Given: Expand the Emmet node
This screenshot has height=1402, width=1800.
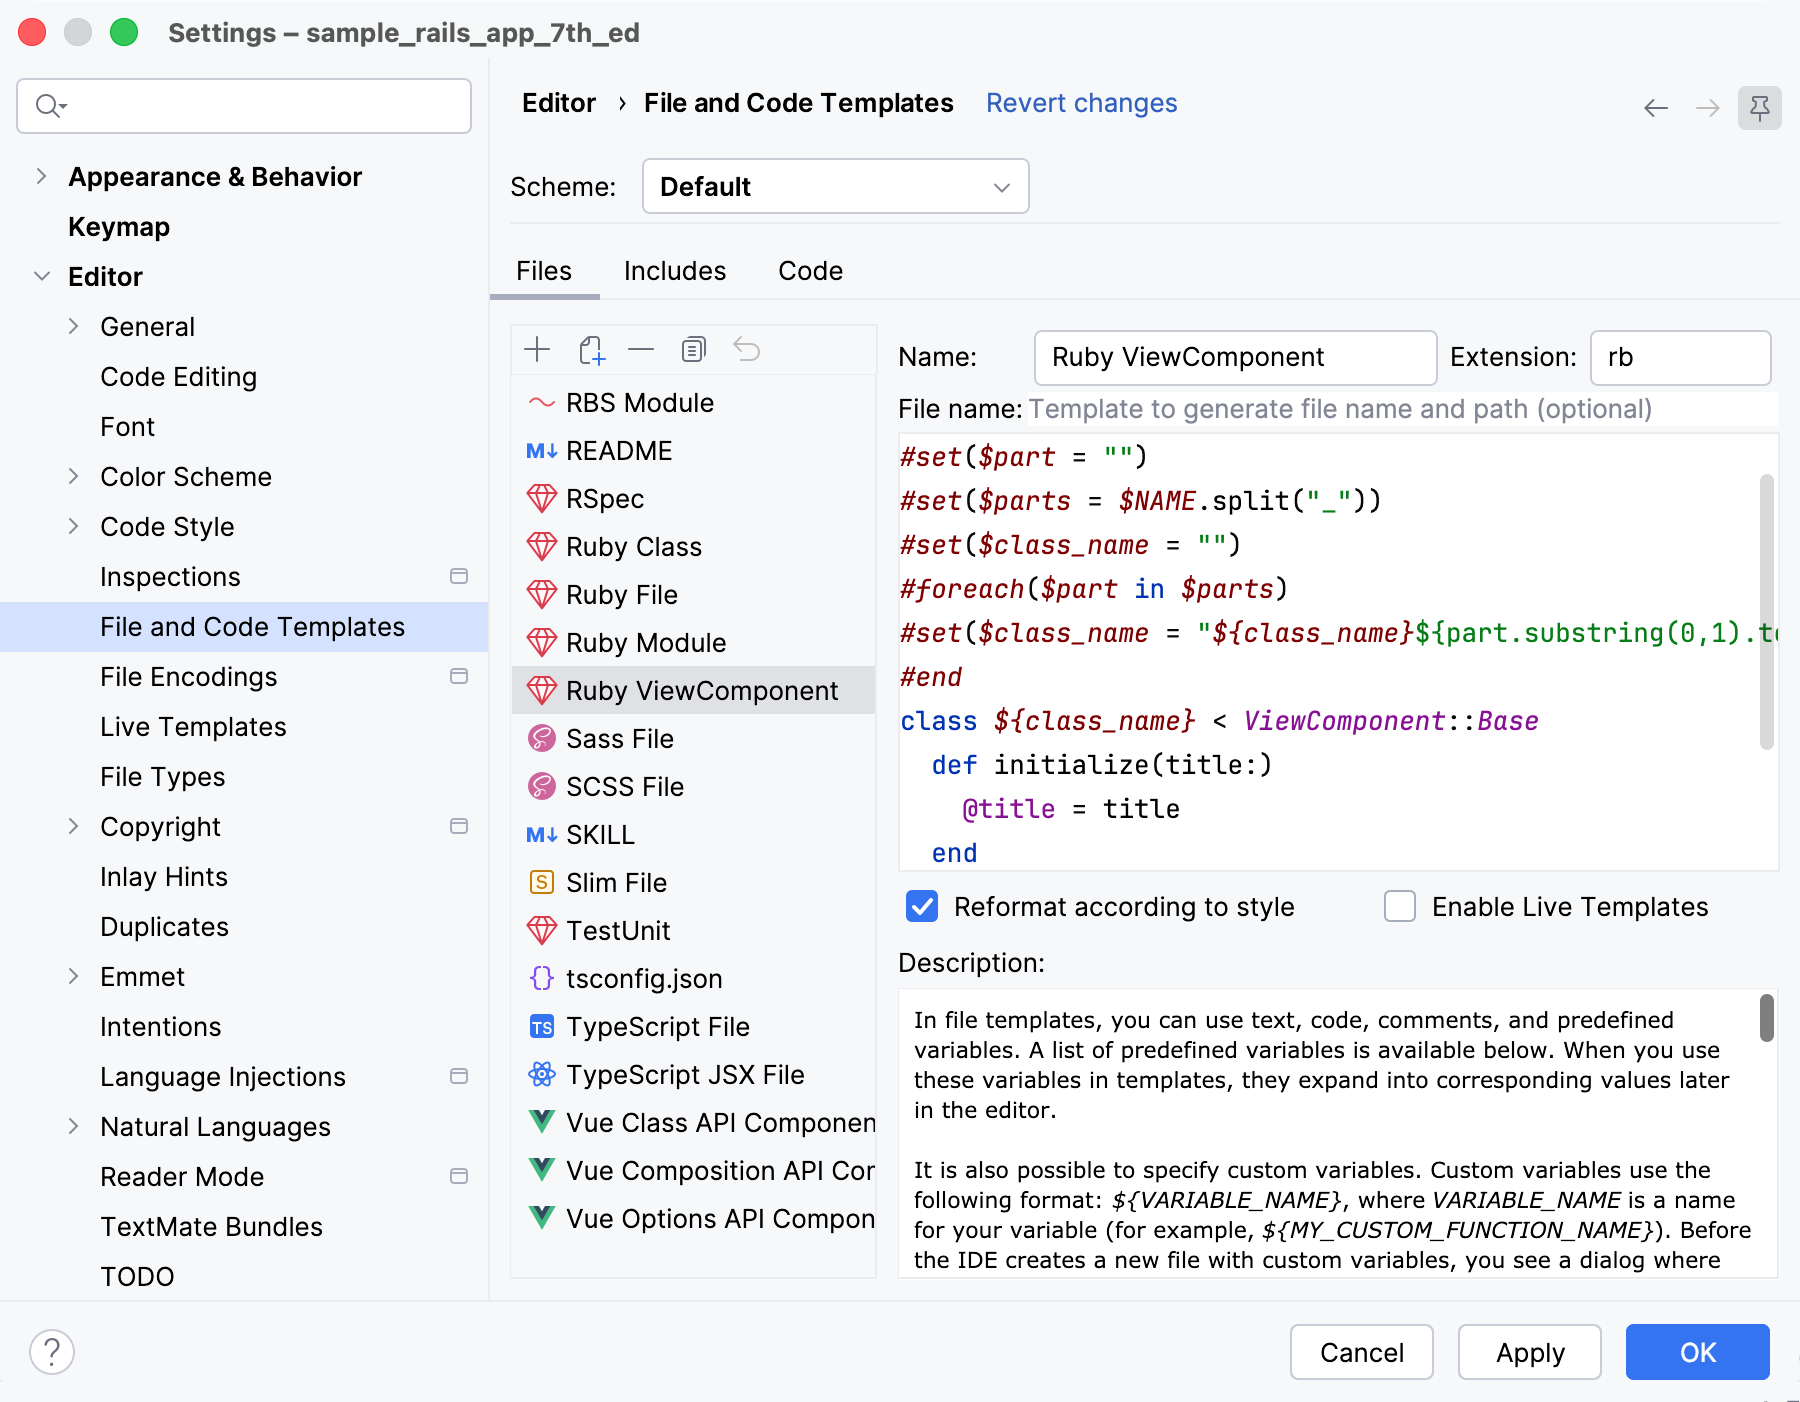Looking at the screenshot, I should pos(73,976).
